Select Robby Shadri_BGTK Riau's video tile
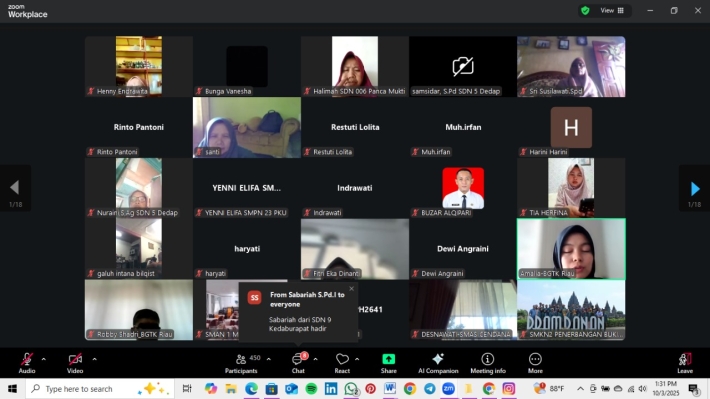The height and width of the screenshot is (399, 710). click(139, 310)
